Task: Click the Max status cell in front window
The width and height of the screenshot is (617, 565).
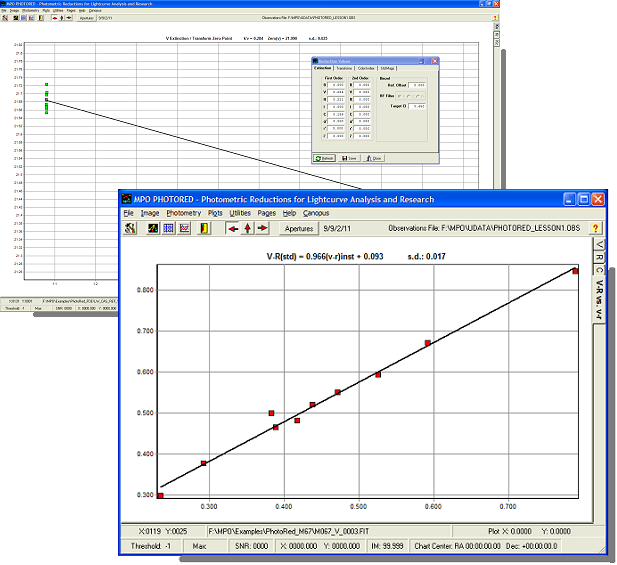Action: (204, 546)
